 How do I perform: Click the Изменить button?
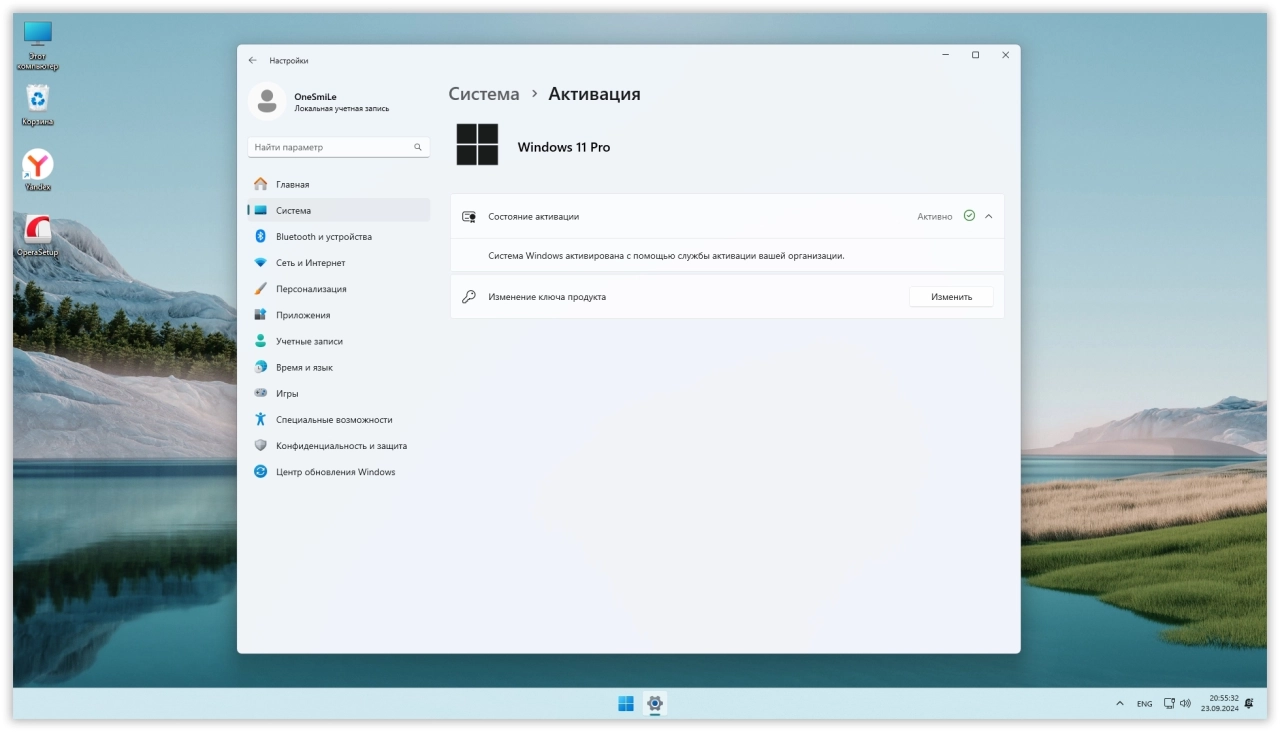click(951, 297)
